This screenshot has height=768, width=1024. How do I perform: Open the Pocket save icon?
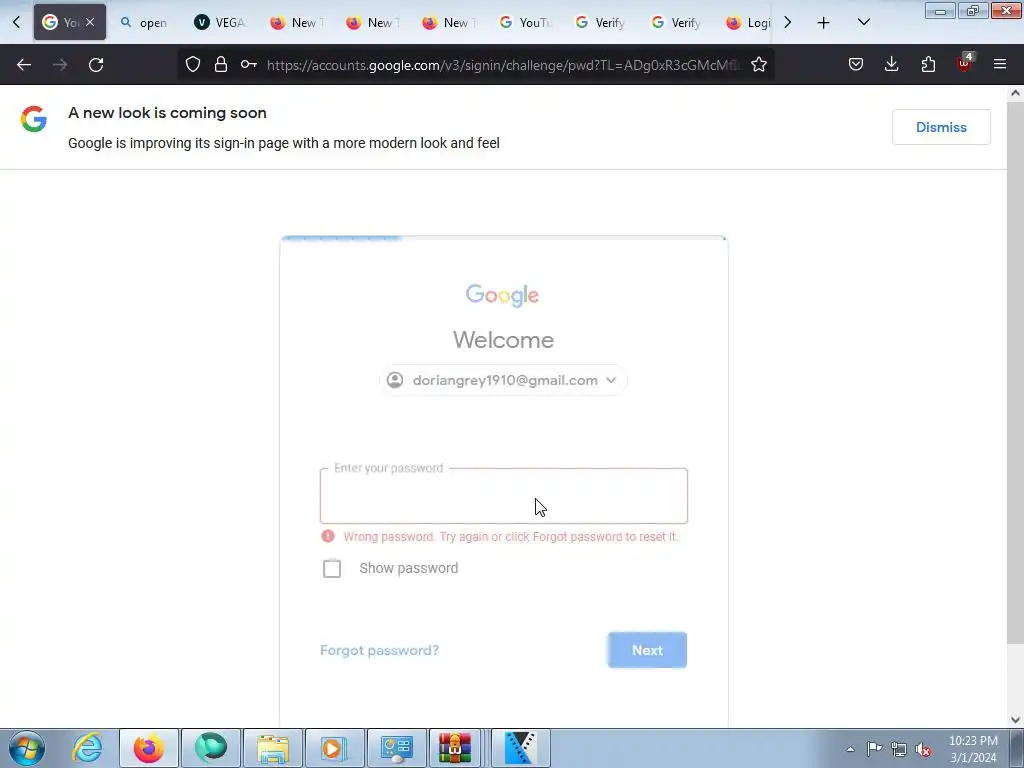click(856, 65)
